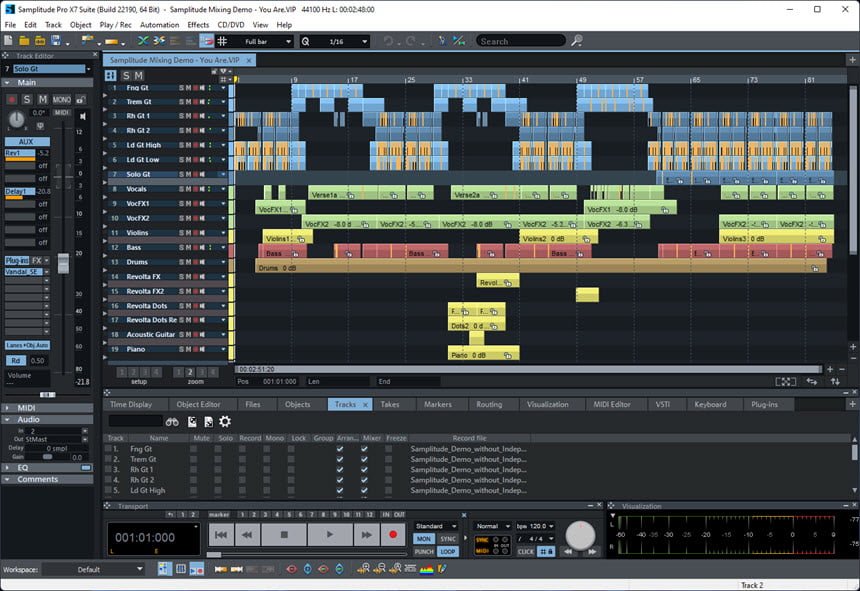Select the Drums 0 dB clip in arranger
Viewport: 860px width, 591px height.
coord(541,267)
